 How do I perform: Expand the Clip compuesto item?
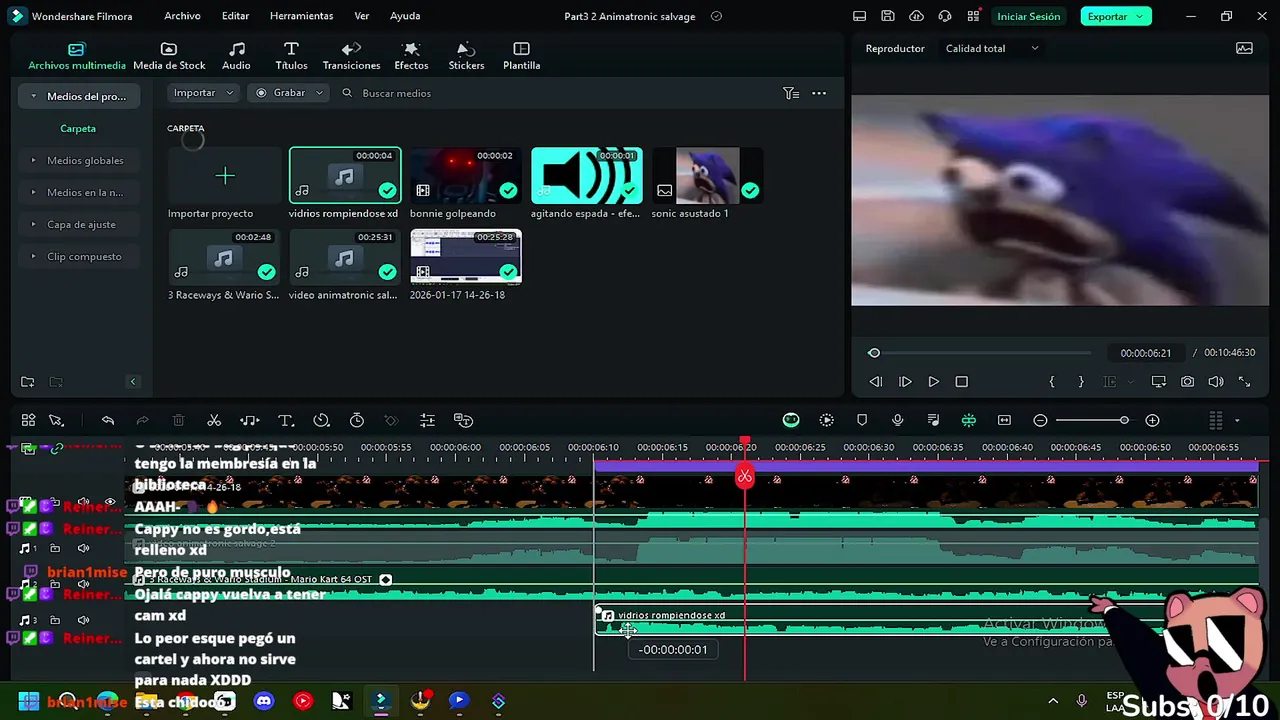click(33, 256)
